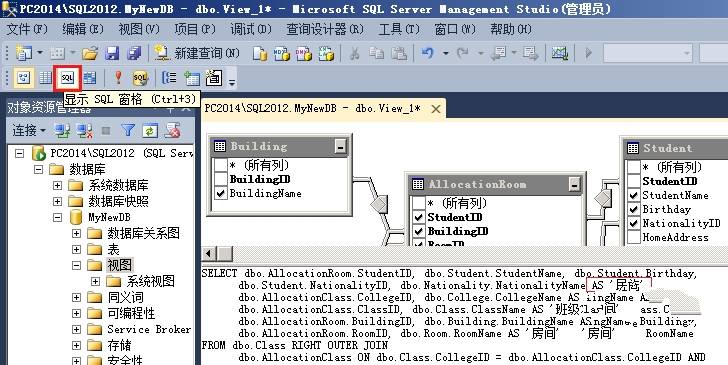This screenshot has height=365, width=728.
Task: Collapse the MyNewDB database node
Action: coord(57,217)
